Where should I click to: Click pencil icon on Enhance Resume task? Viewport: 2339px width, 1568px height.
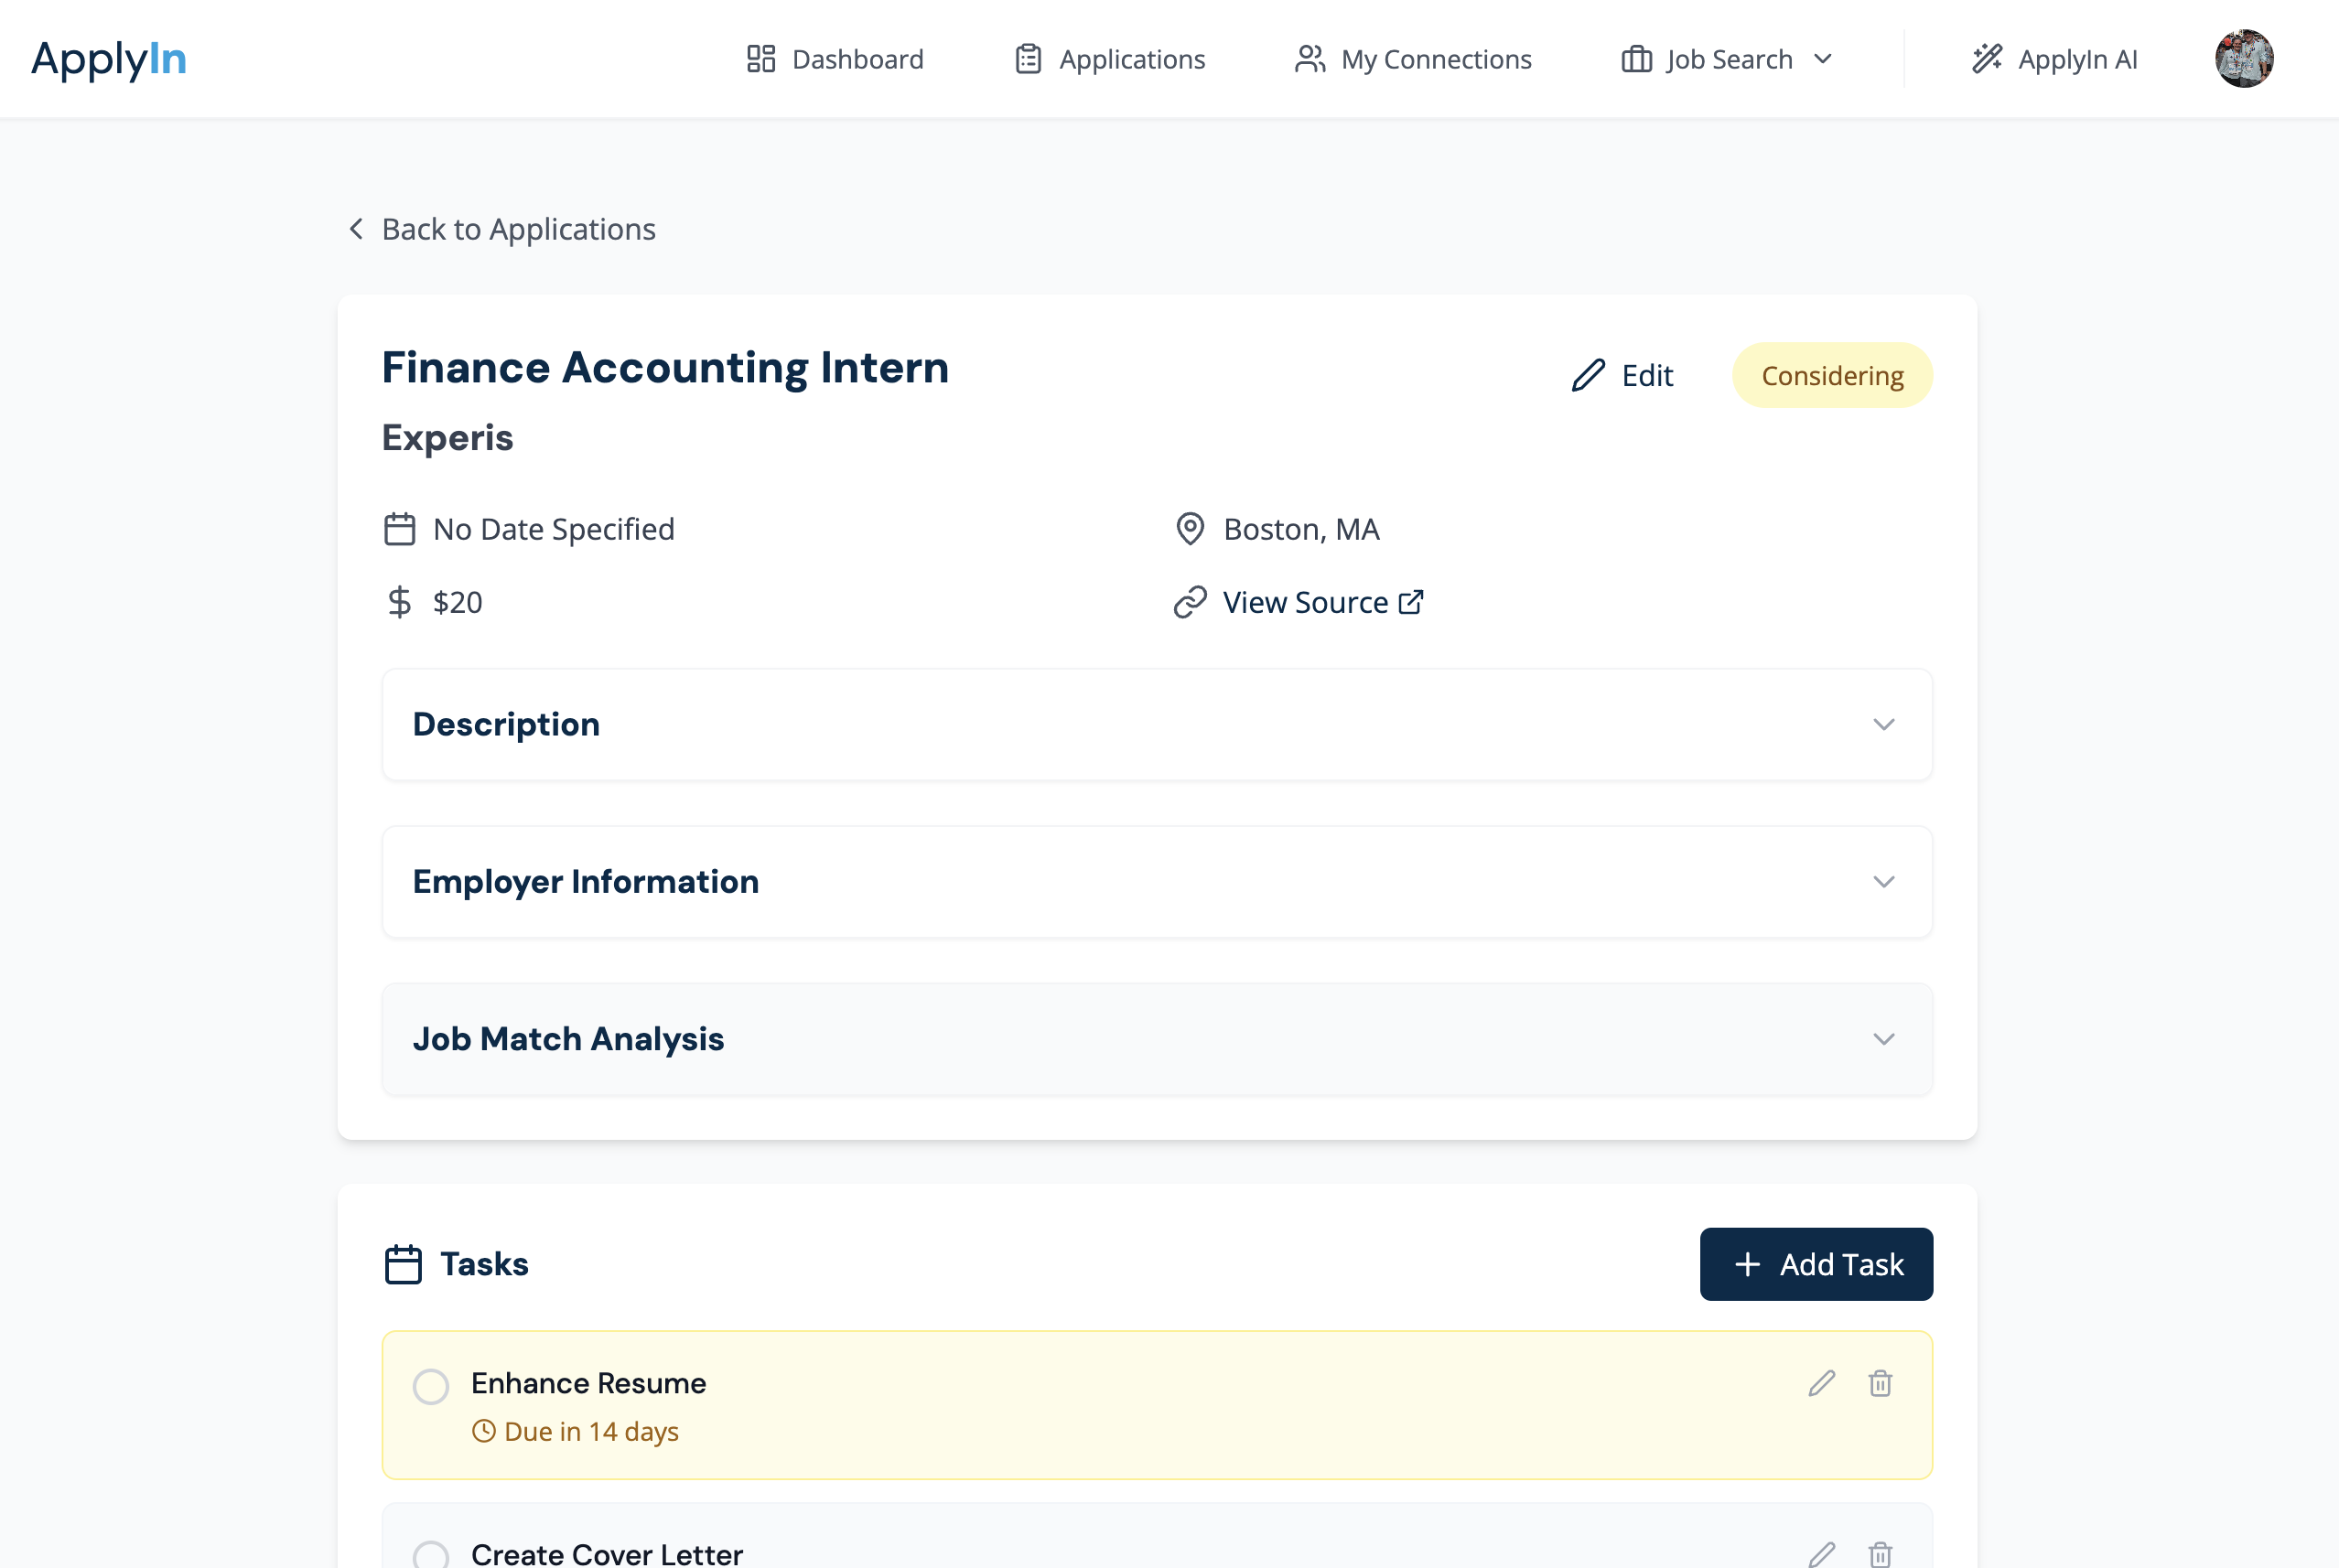[x=1821, y=1383]
